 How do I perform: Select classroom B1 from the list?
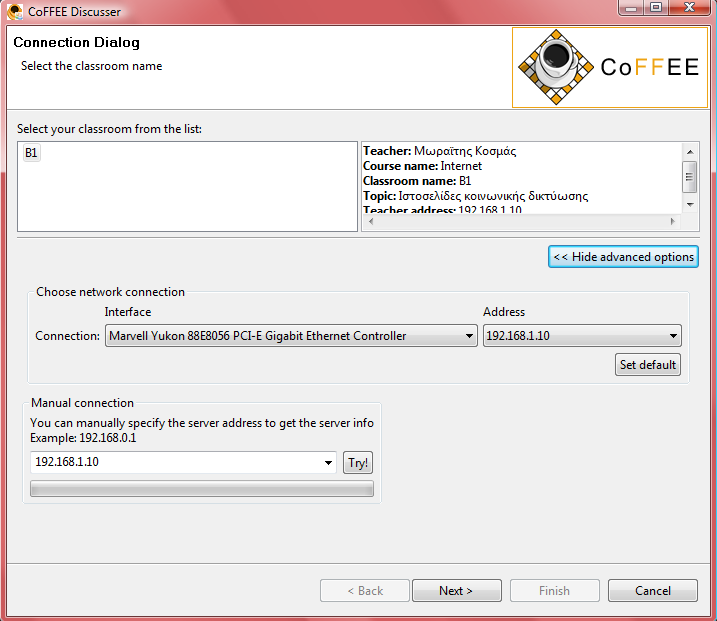pyautogui.click(x=31, y=153)
